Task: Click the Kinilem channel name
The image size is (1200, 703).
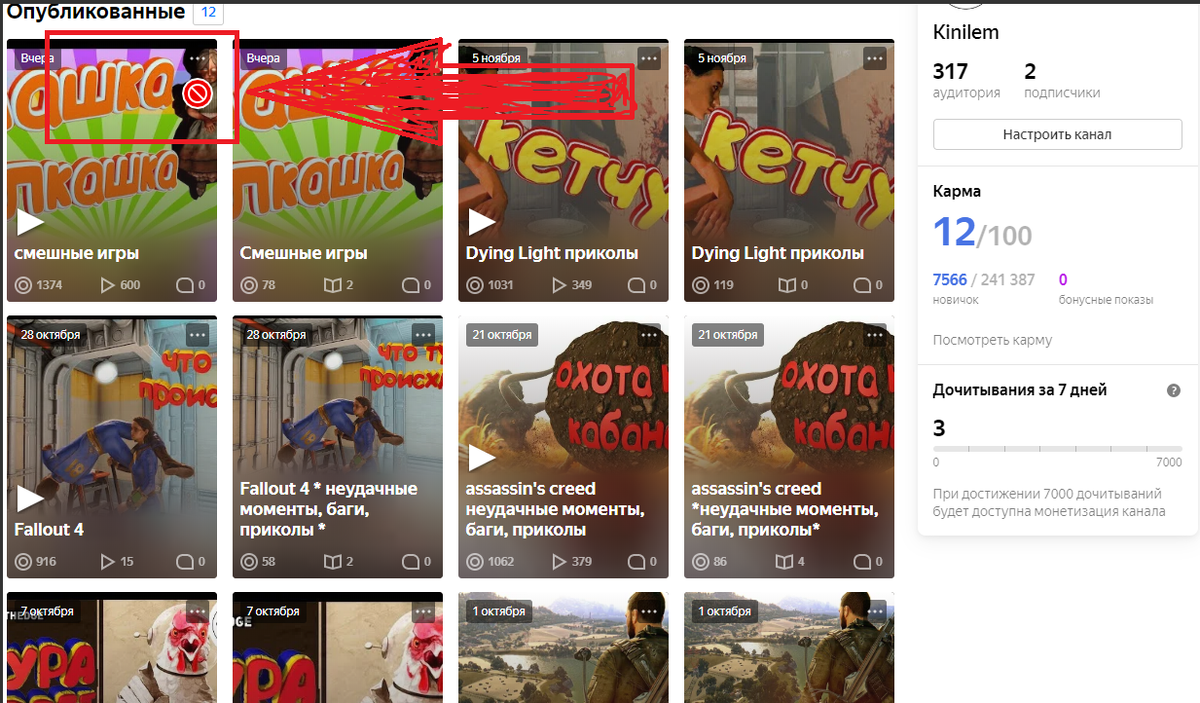Action: tap(966, 32)
